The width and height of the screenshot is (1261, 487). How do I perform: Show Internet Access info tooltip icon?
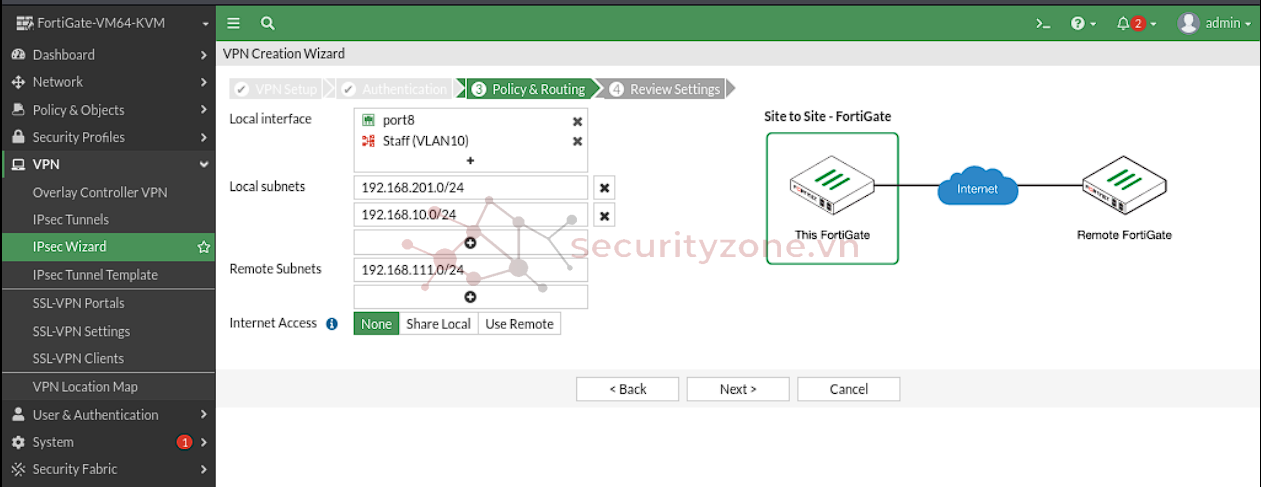click(332, 324)
